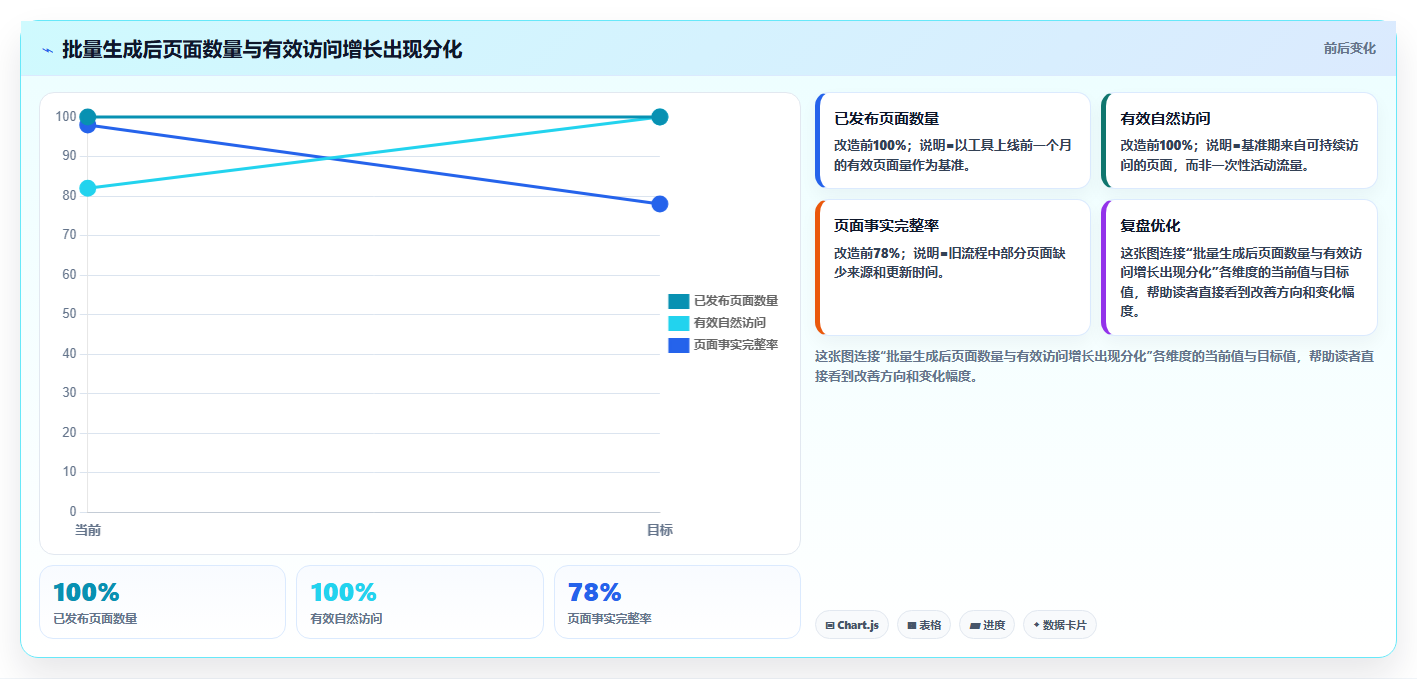Click the cyan 100% 有效自然访问 stat card

pyautogui.click(x=420, y=602)
